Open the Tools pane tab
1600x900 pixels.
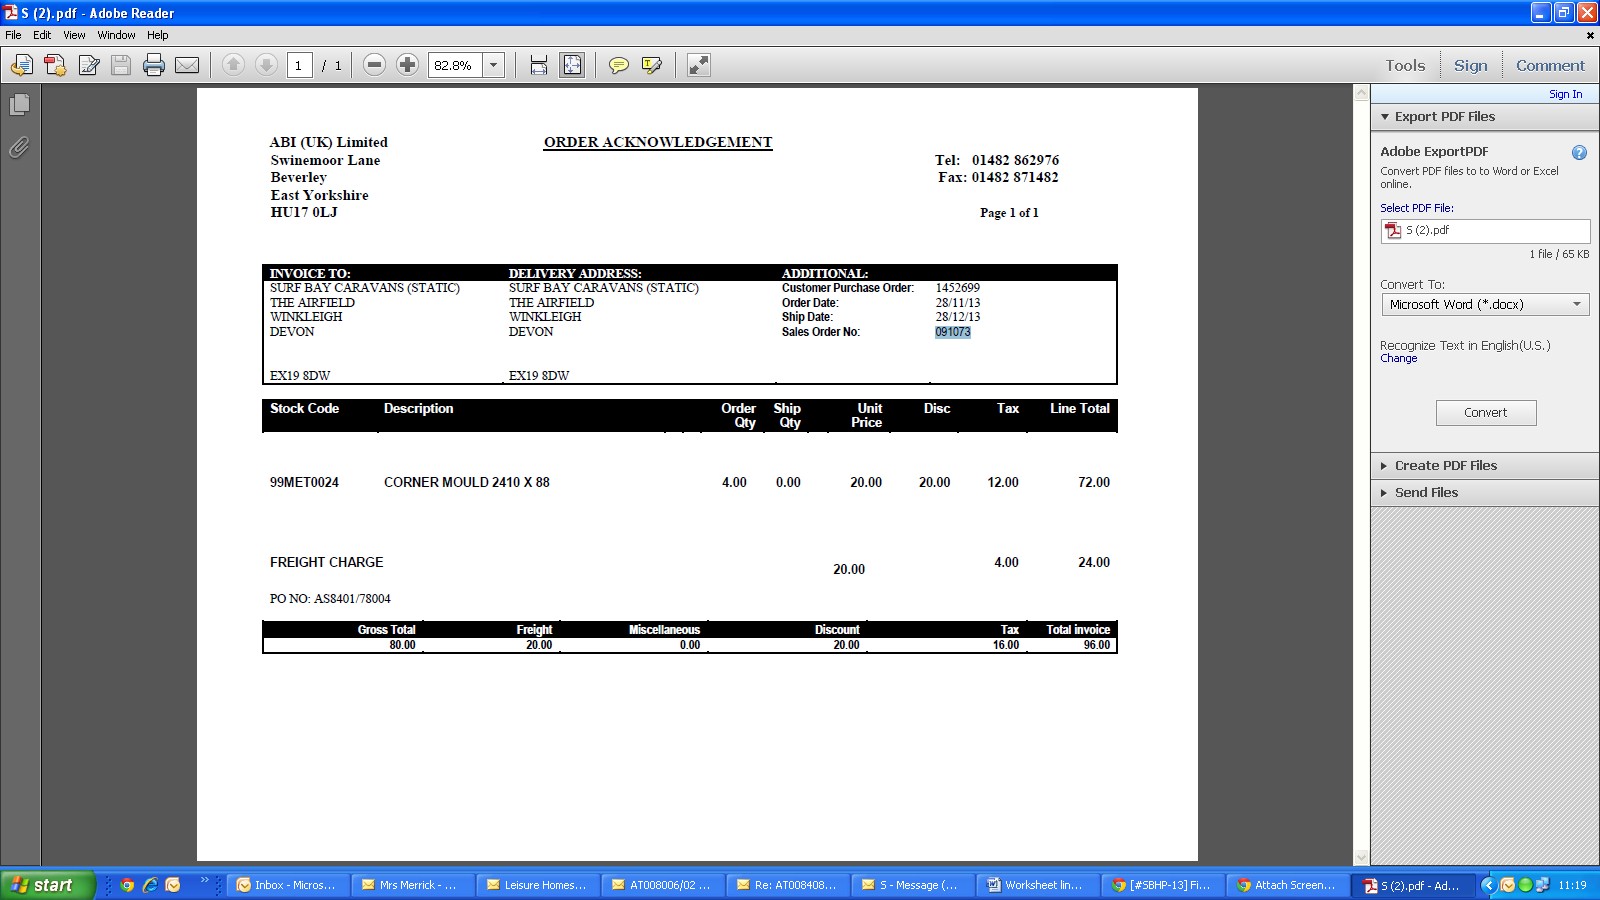pos(1405,66)
